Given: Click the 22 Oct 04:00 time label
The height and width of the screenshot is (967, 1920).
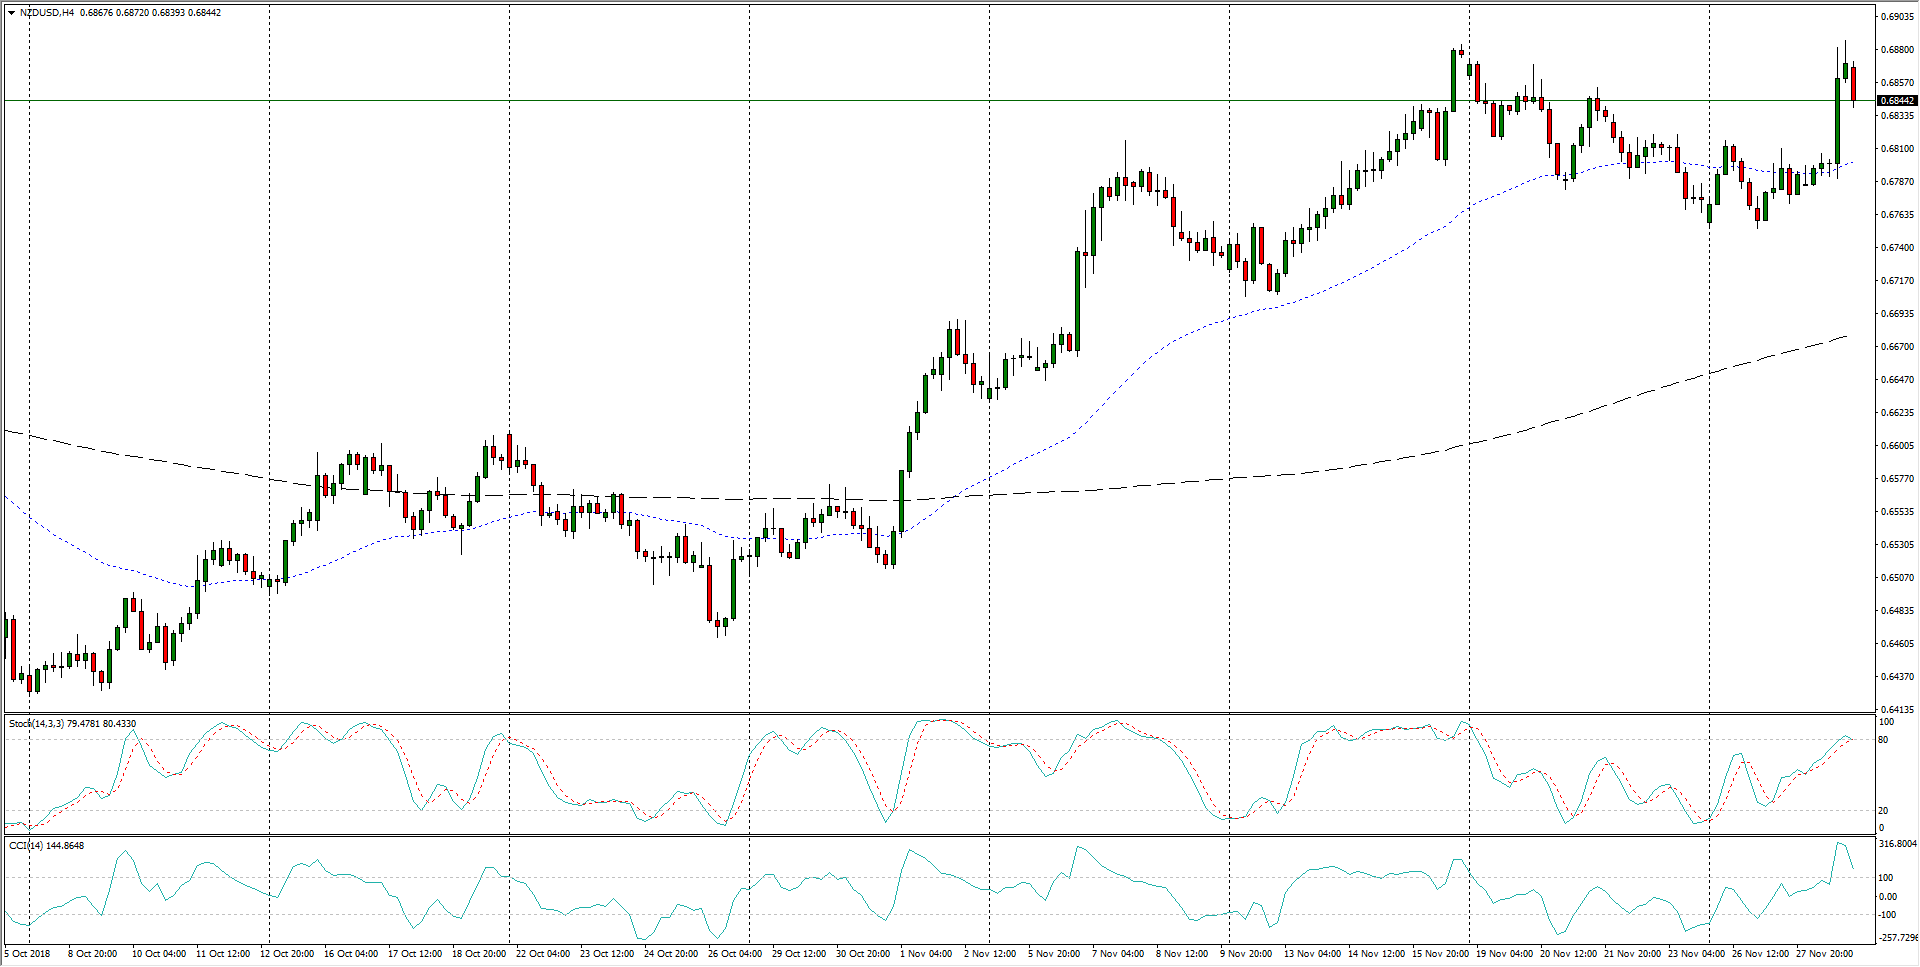Looking at the screenshot, I should pyautogui.click(x=543, y=953).
